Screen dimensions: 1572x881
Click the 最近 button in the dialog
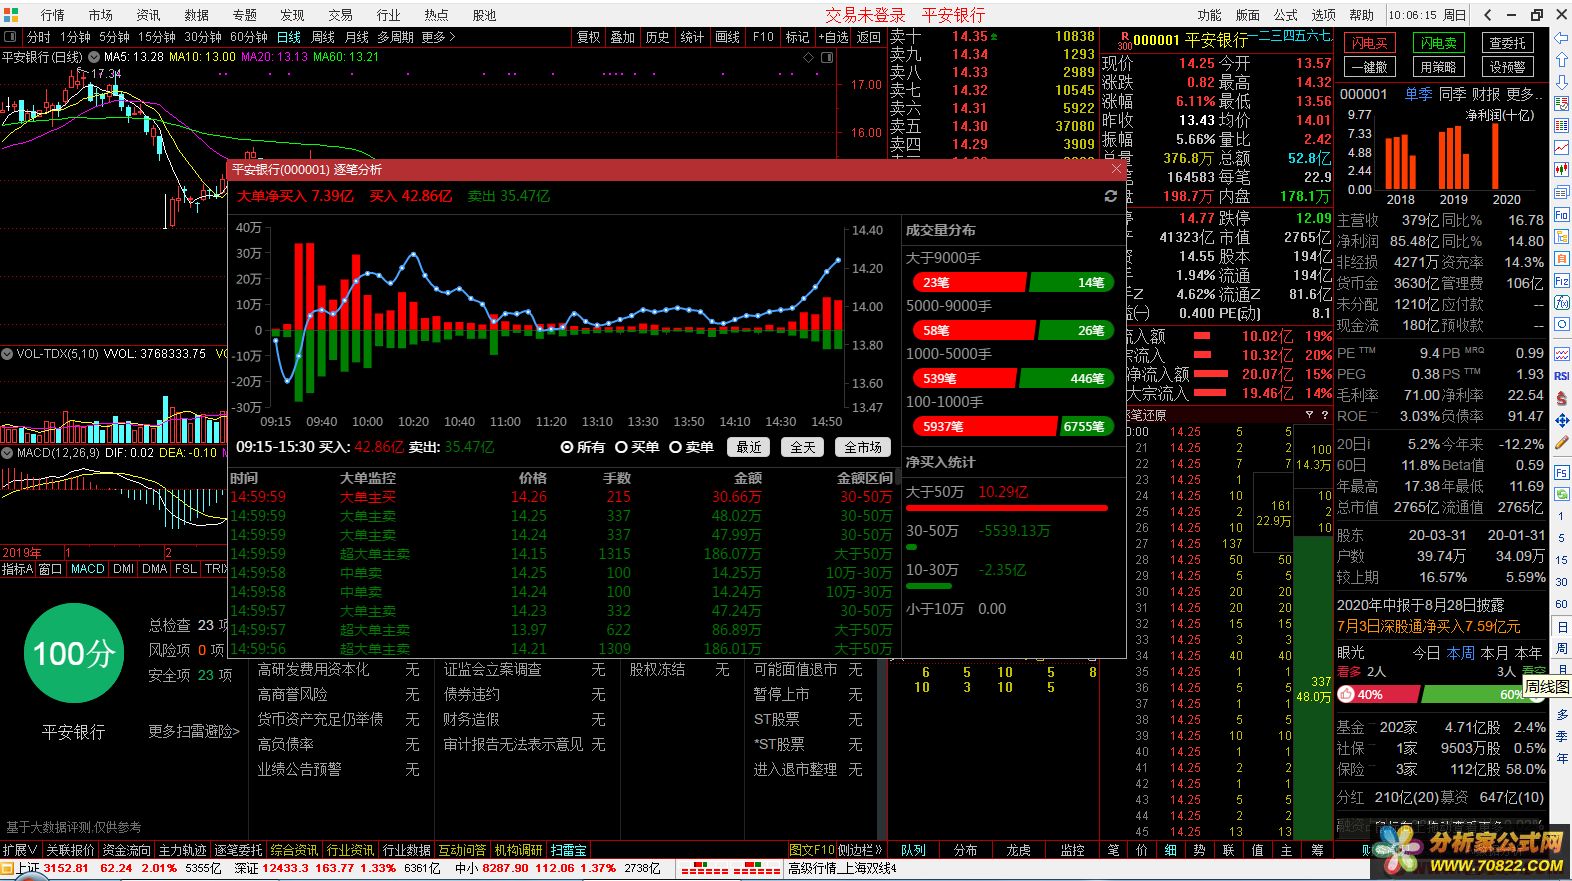tap(749, 447)
